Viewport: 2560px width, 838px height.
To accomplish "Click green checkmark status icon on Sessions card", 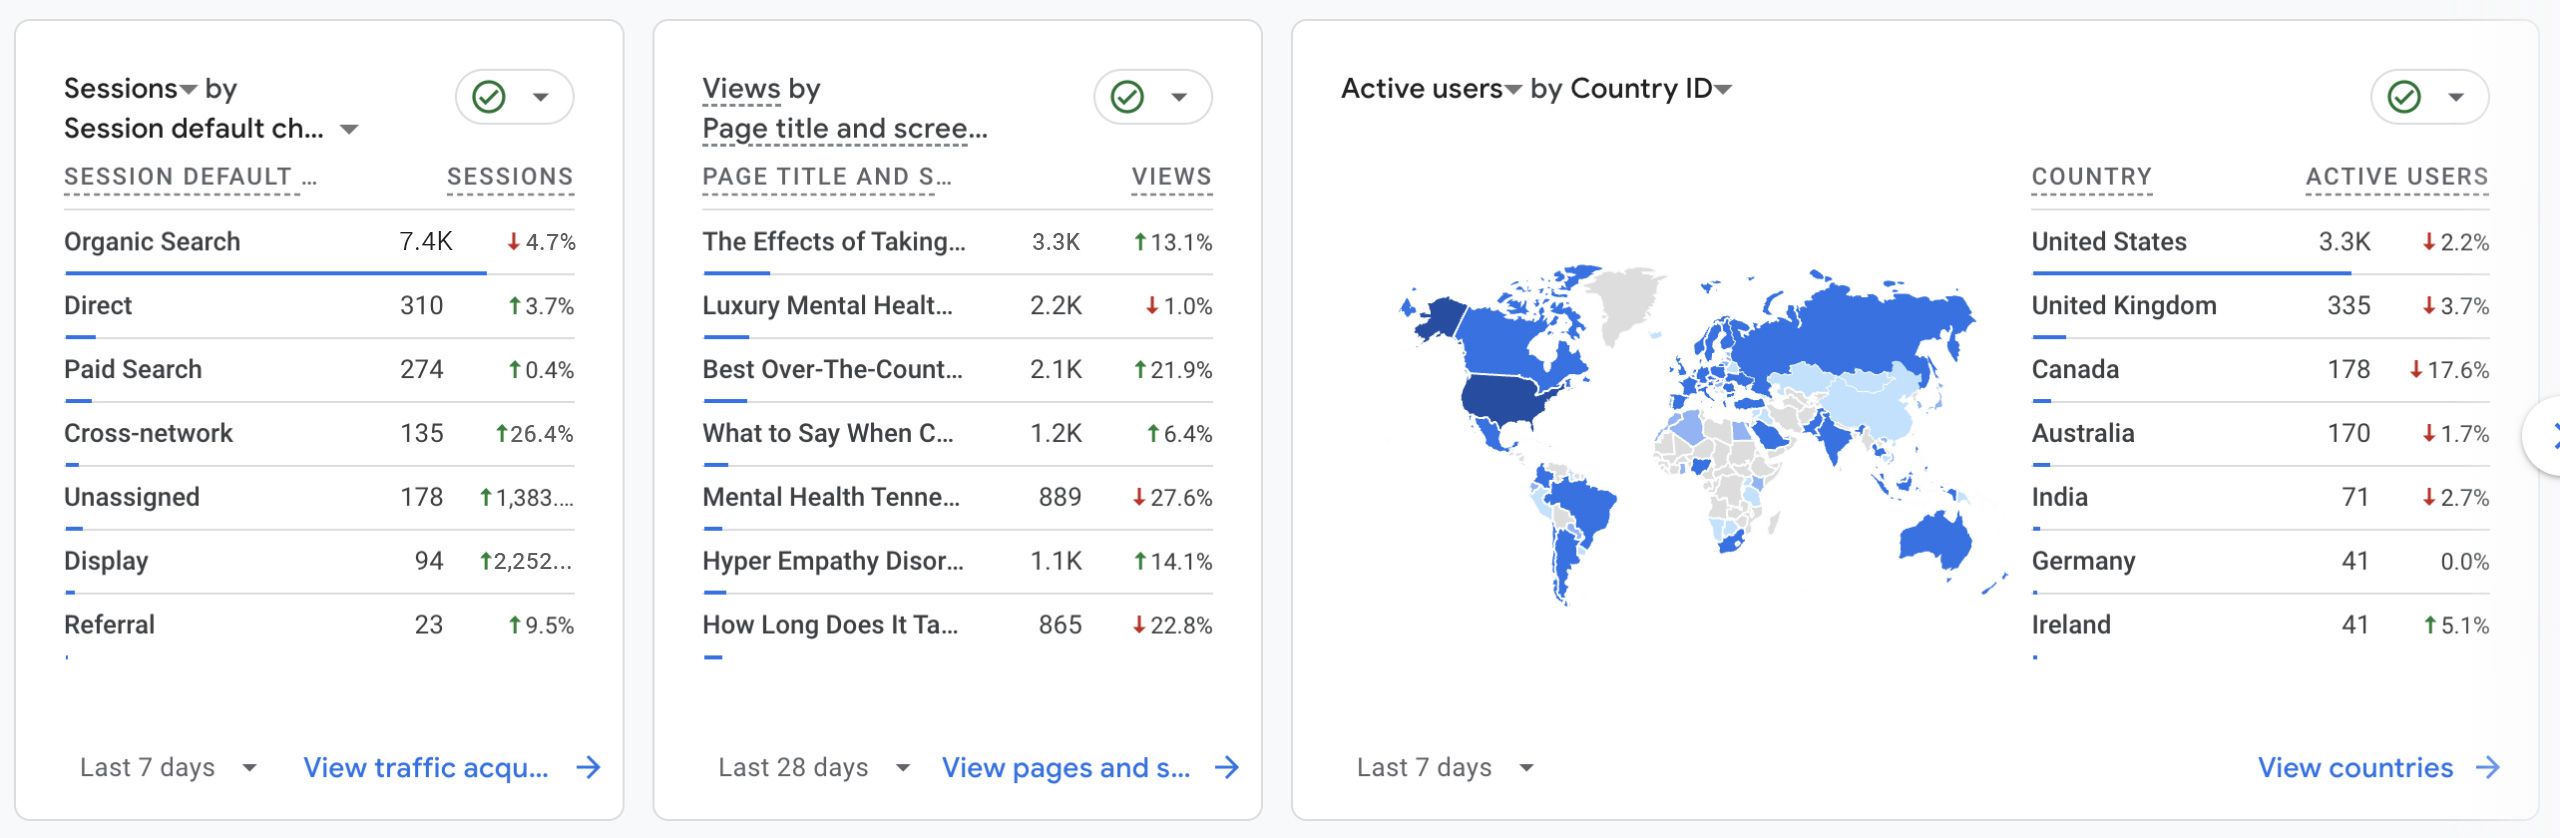I will [489, 97].
